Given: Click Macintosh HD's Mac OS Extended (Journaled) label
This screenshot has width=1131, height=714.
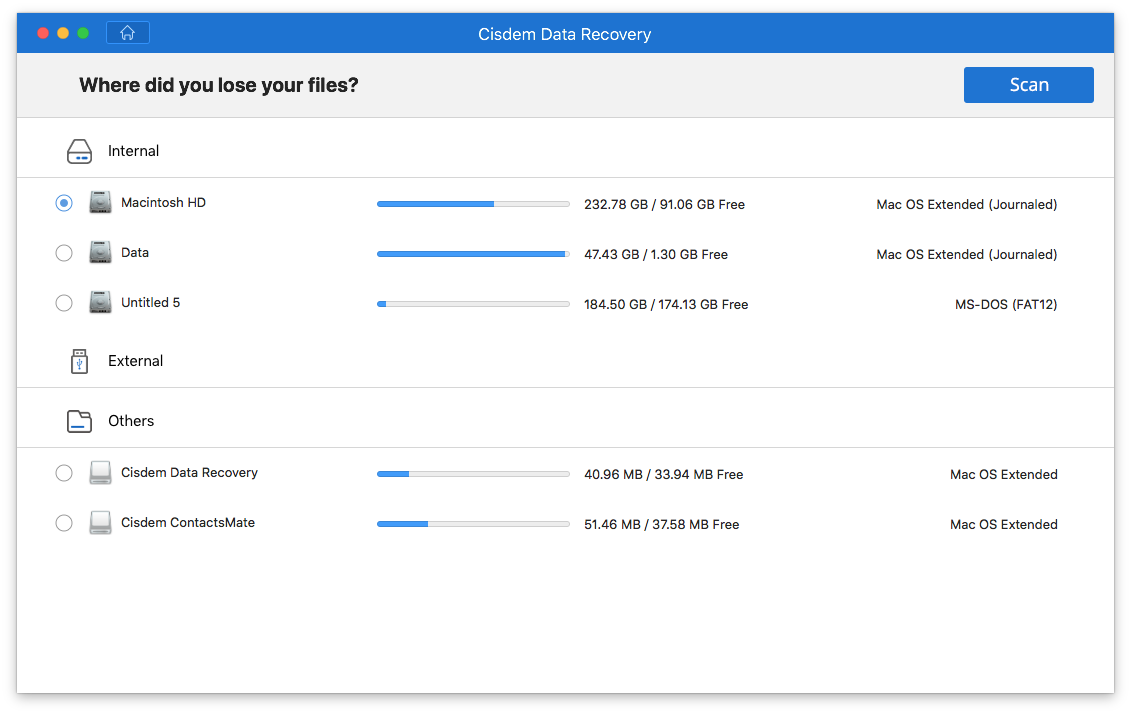Looking at the screenshot, I should click(x=967, y=205).
